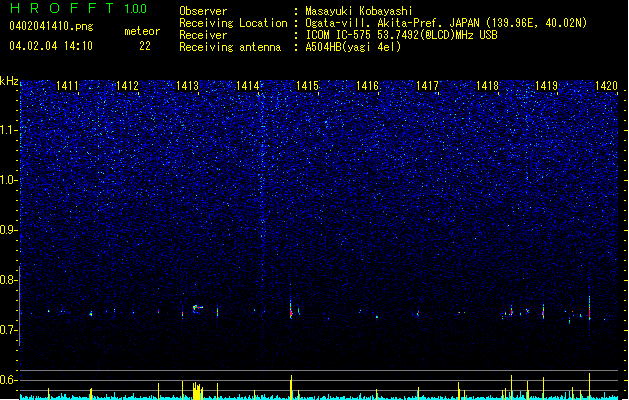Select the file name 0402041410.png
Screen dimensions: 629x400
coord(51,26)
